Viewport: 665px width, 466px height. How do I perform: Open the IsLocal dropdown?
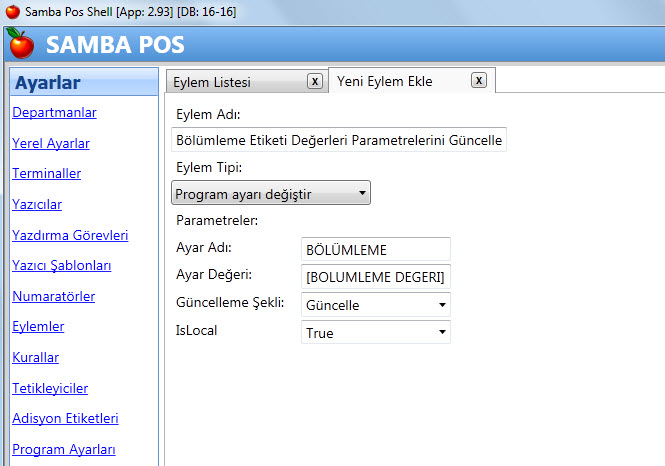click(375, 333)
